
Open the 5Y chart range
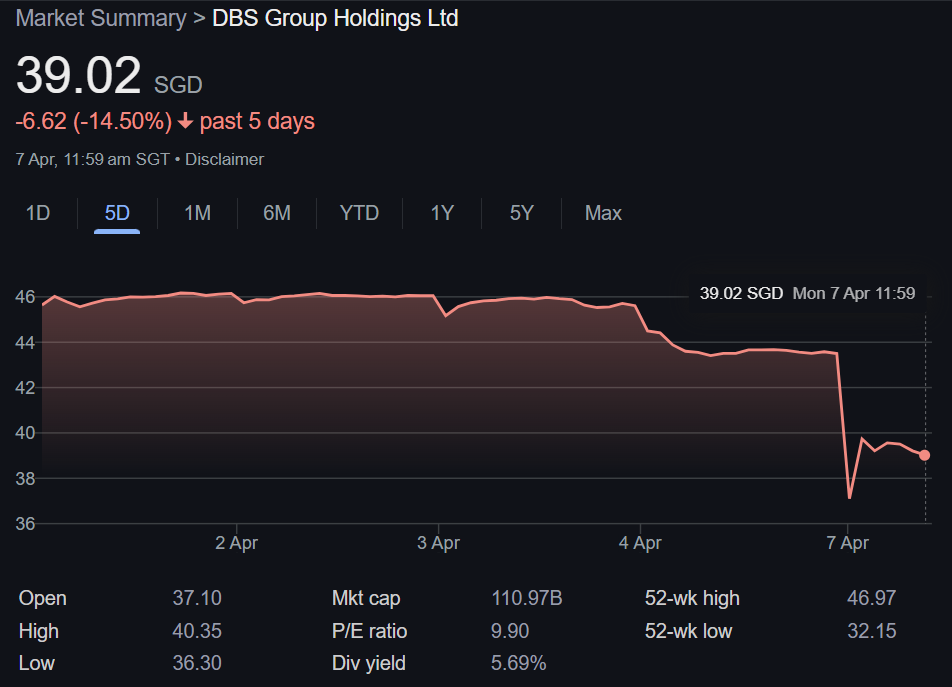tap(522, 213)
